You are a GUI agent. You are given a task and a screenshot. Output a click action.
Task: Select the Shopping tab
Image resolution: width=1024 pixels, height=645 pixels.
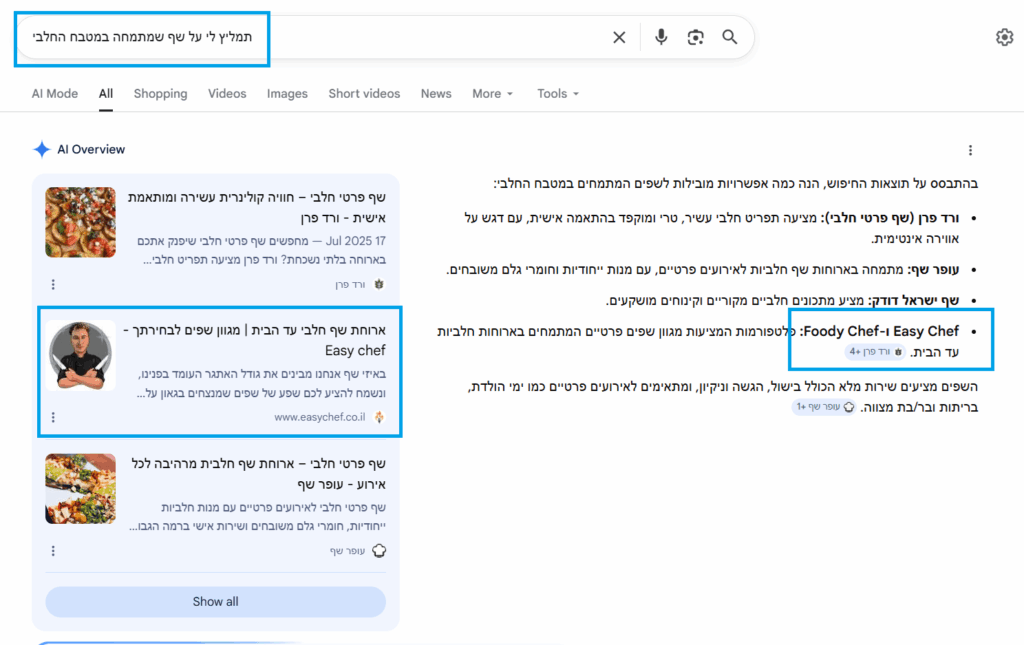pyautogui.click(x=160, y=93)
